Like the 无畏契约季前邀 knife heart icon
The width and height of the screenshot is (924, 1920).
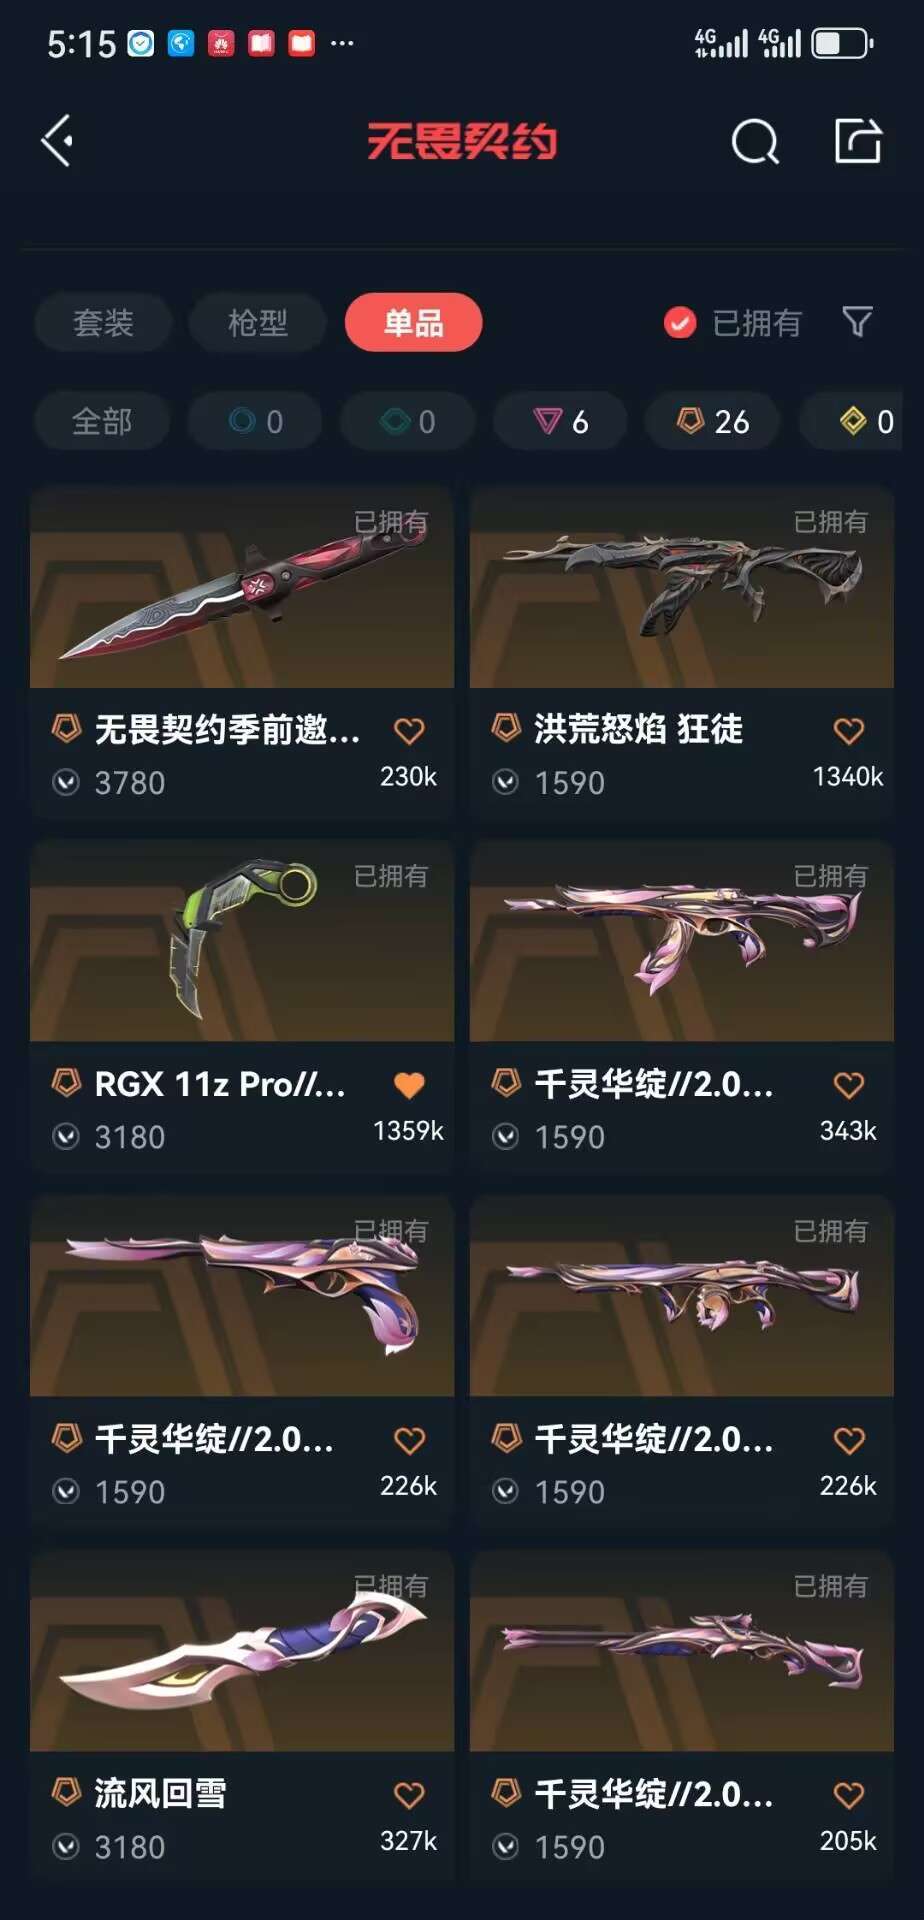(x=409, y=731)
